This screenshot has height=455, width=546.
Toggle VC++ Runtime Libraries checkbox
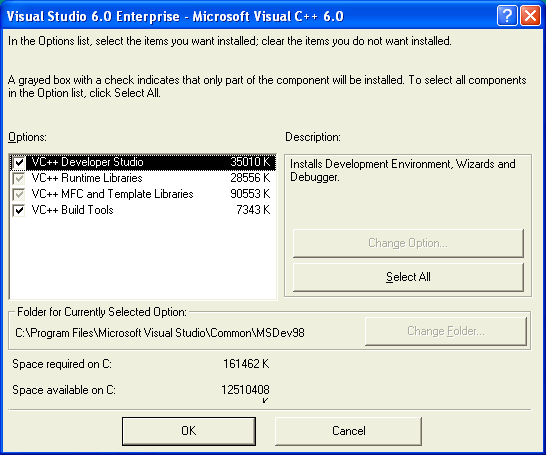19,178
